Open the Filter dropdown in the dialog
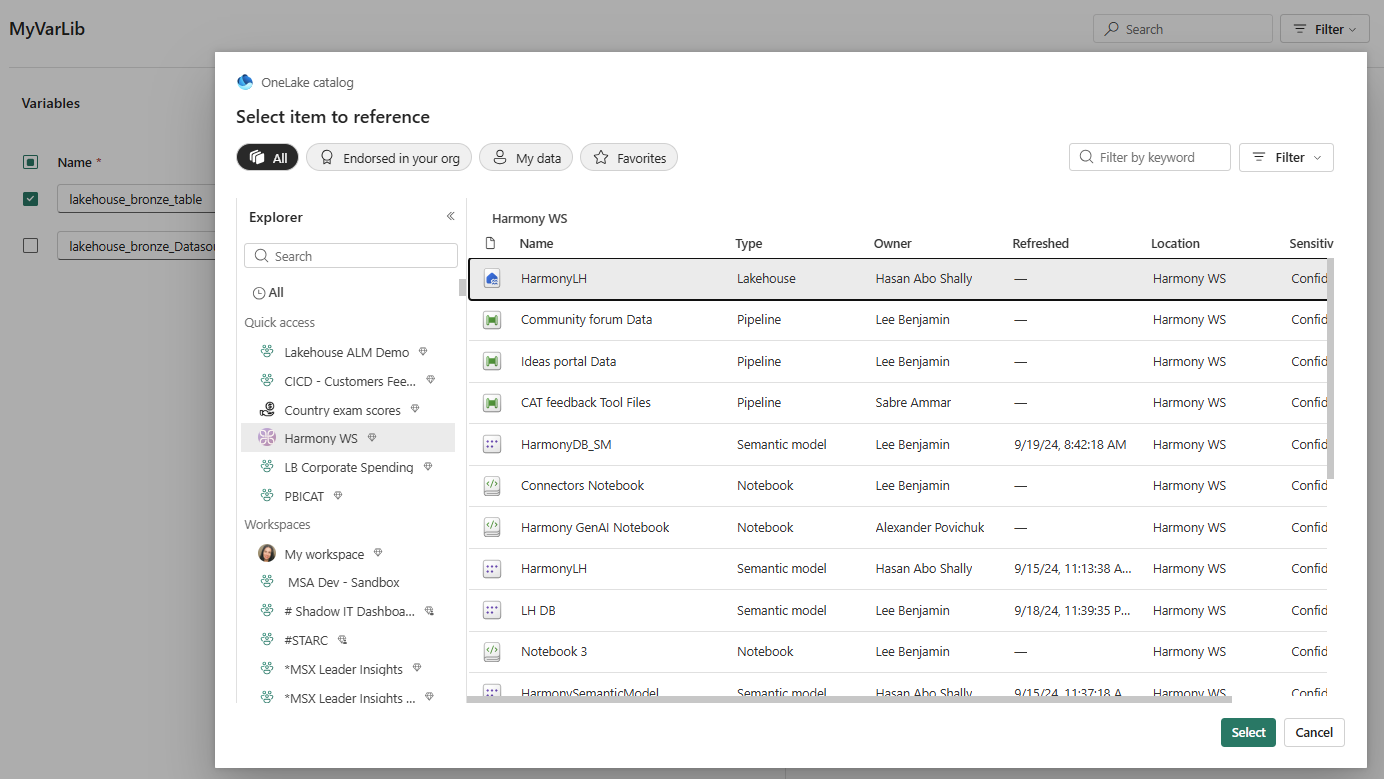Screen dimensions: 1384x779 click(x=1286, y=157)
